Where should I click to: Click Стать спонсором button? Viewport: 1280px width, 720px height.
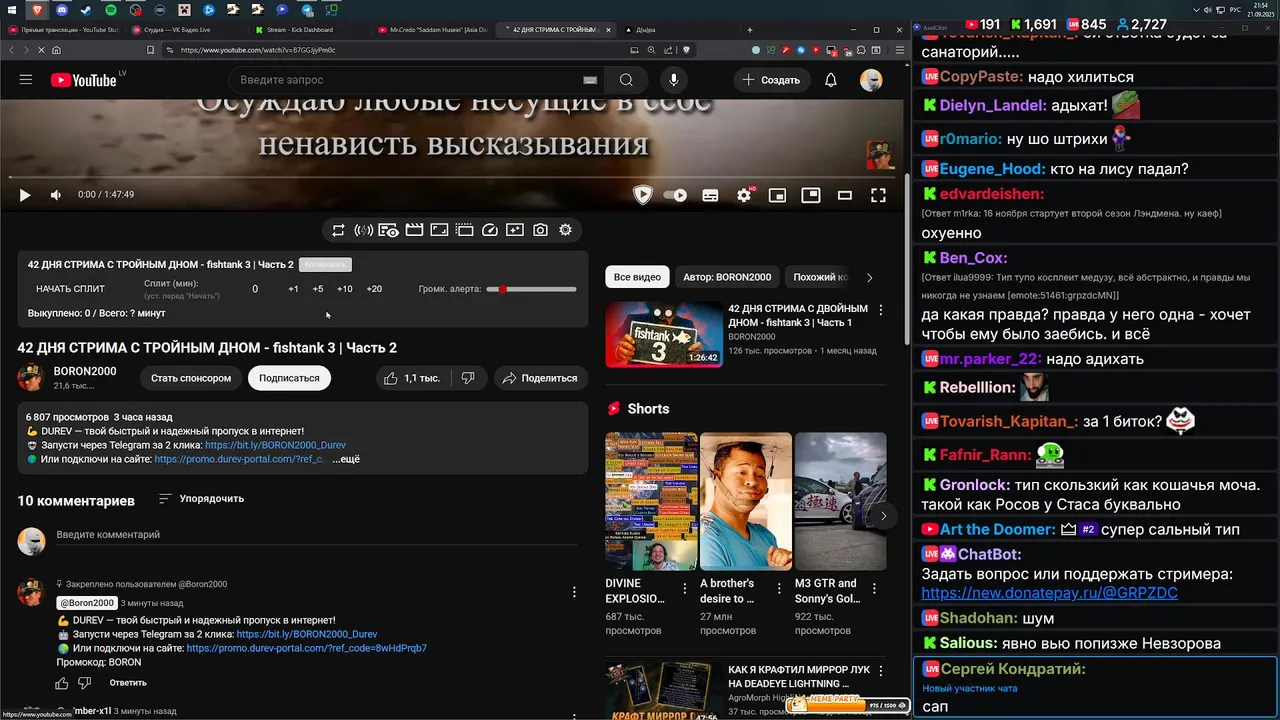191,378
